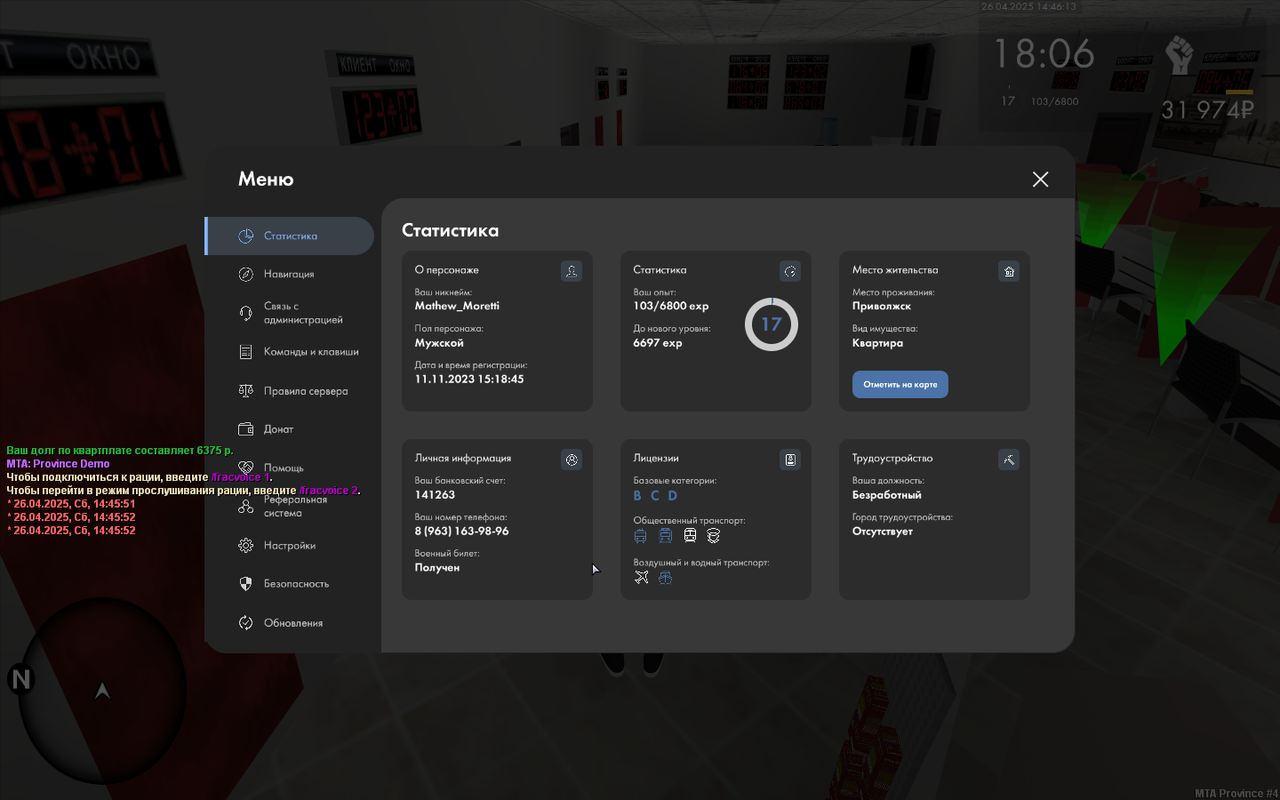Click the B category license

(638, 496)
